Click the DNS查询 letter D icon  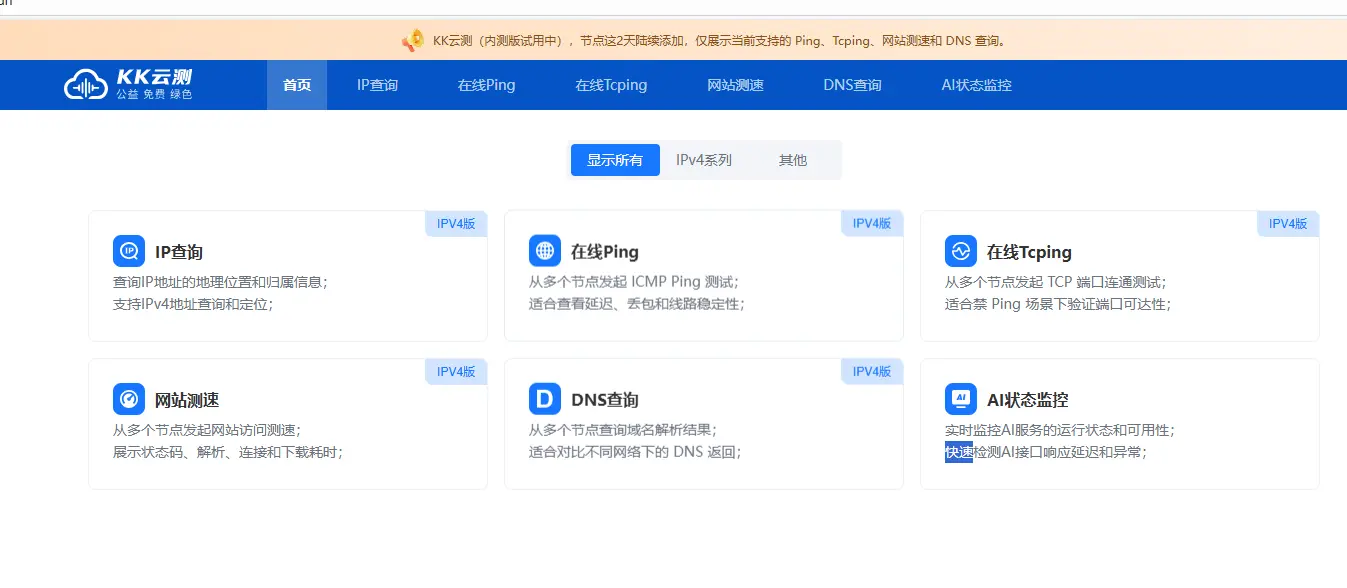[545, 399]
